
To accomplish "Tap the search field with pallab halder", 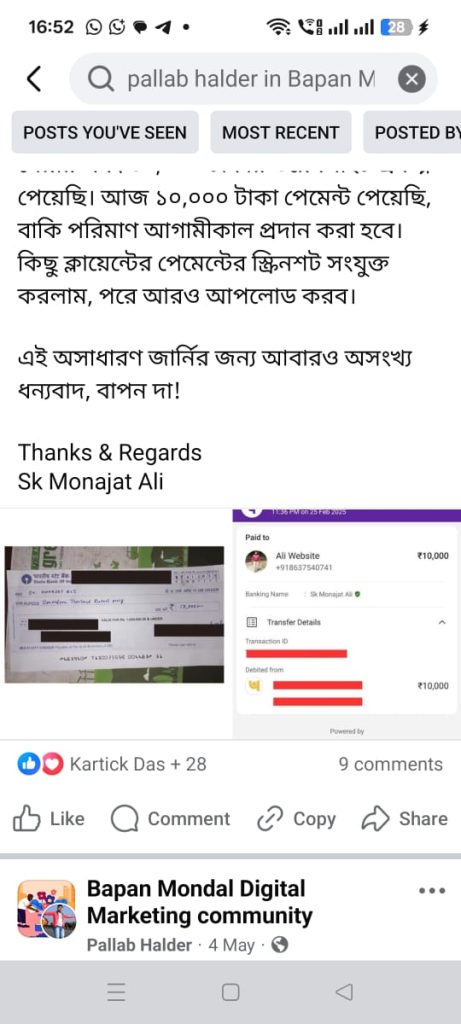I will (253, 79).
